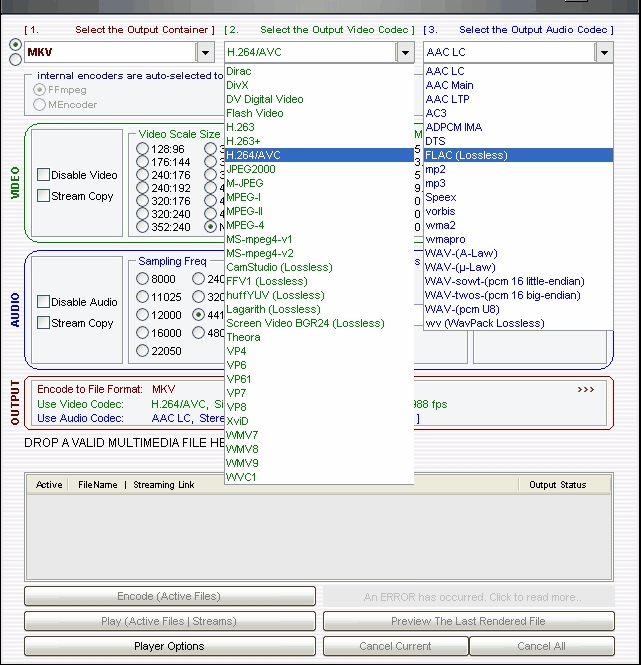The height and width of the screenshot is (665, 641).
Task: Choose mp3 audio codec
Action: pos(518,183)
